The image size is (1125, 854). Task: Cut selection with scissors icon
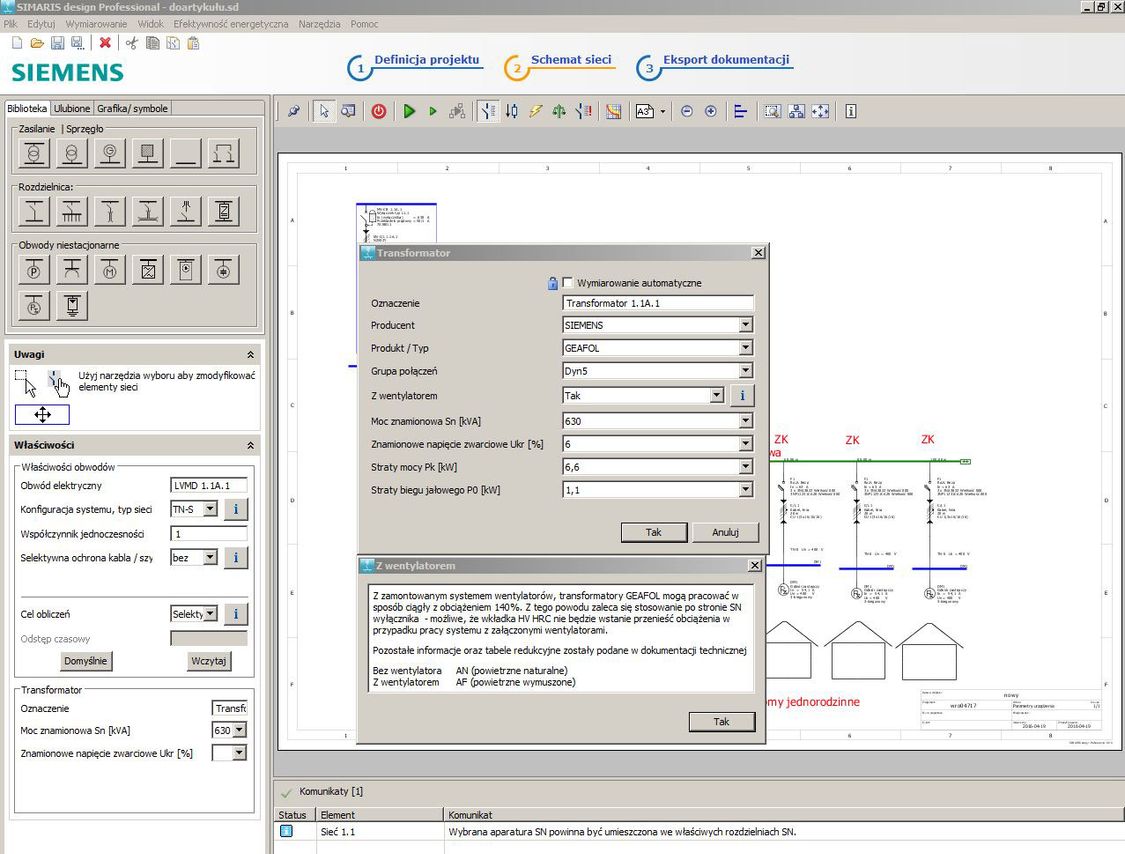pyautogui.click(x=131, y=44)
